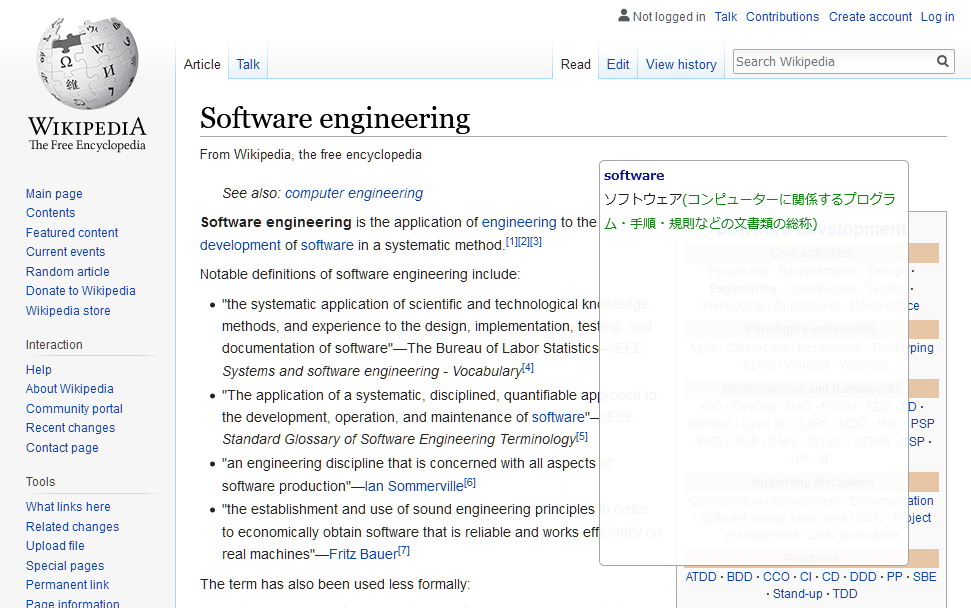Open the Fritz Bauer article link
The image size is (971, 608).
pyautogui.click(x=363, y=553)
